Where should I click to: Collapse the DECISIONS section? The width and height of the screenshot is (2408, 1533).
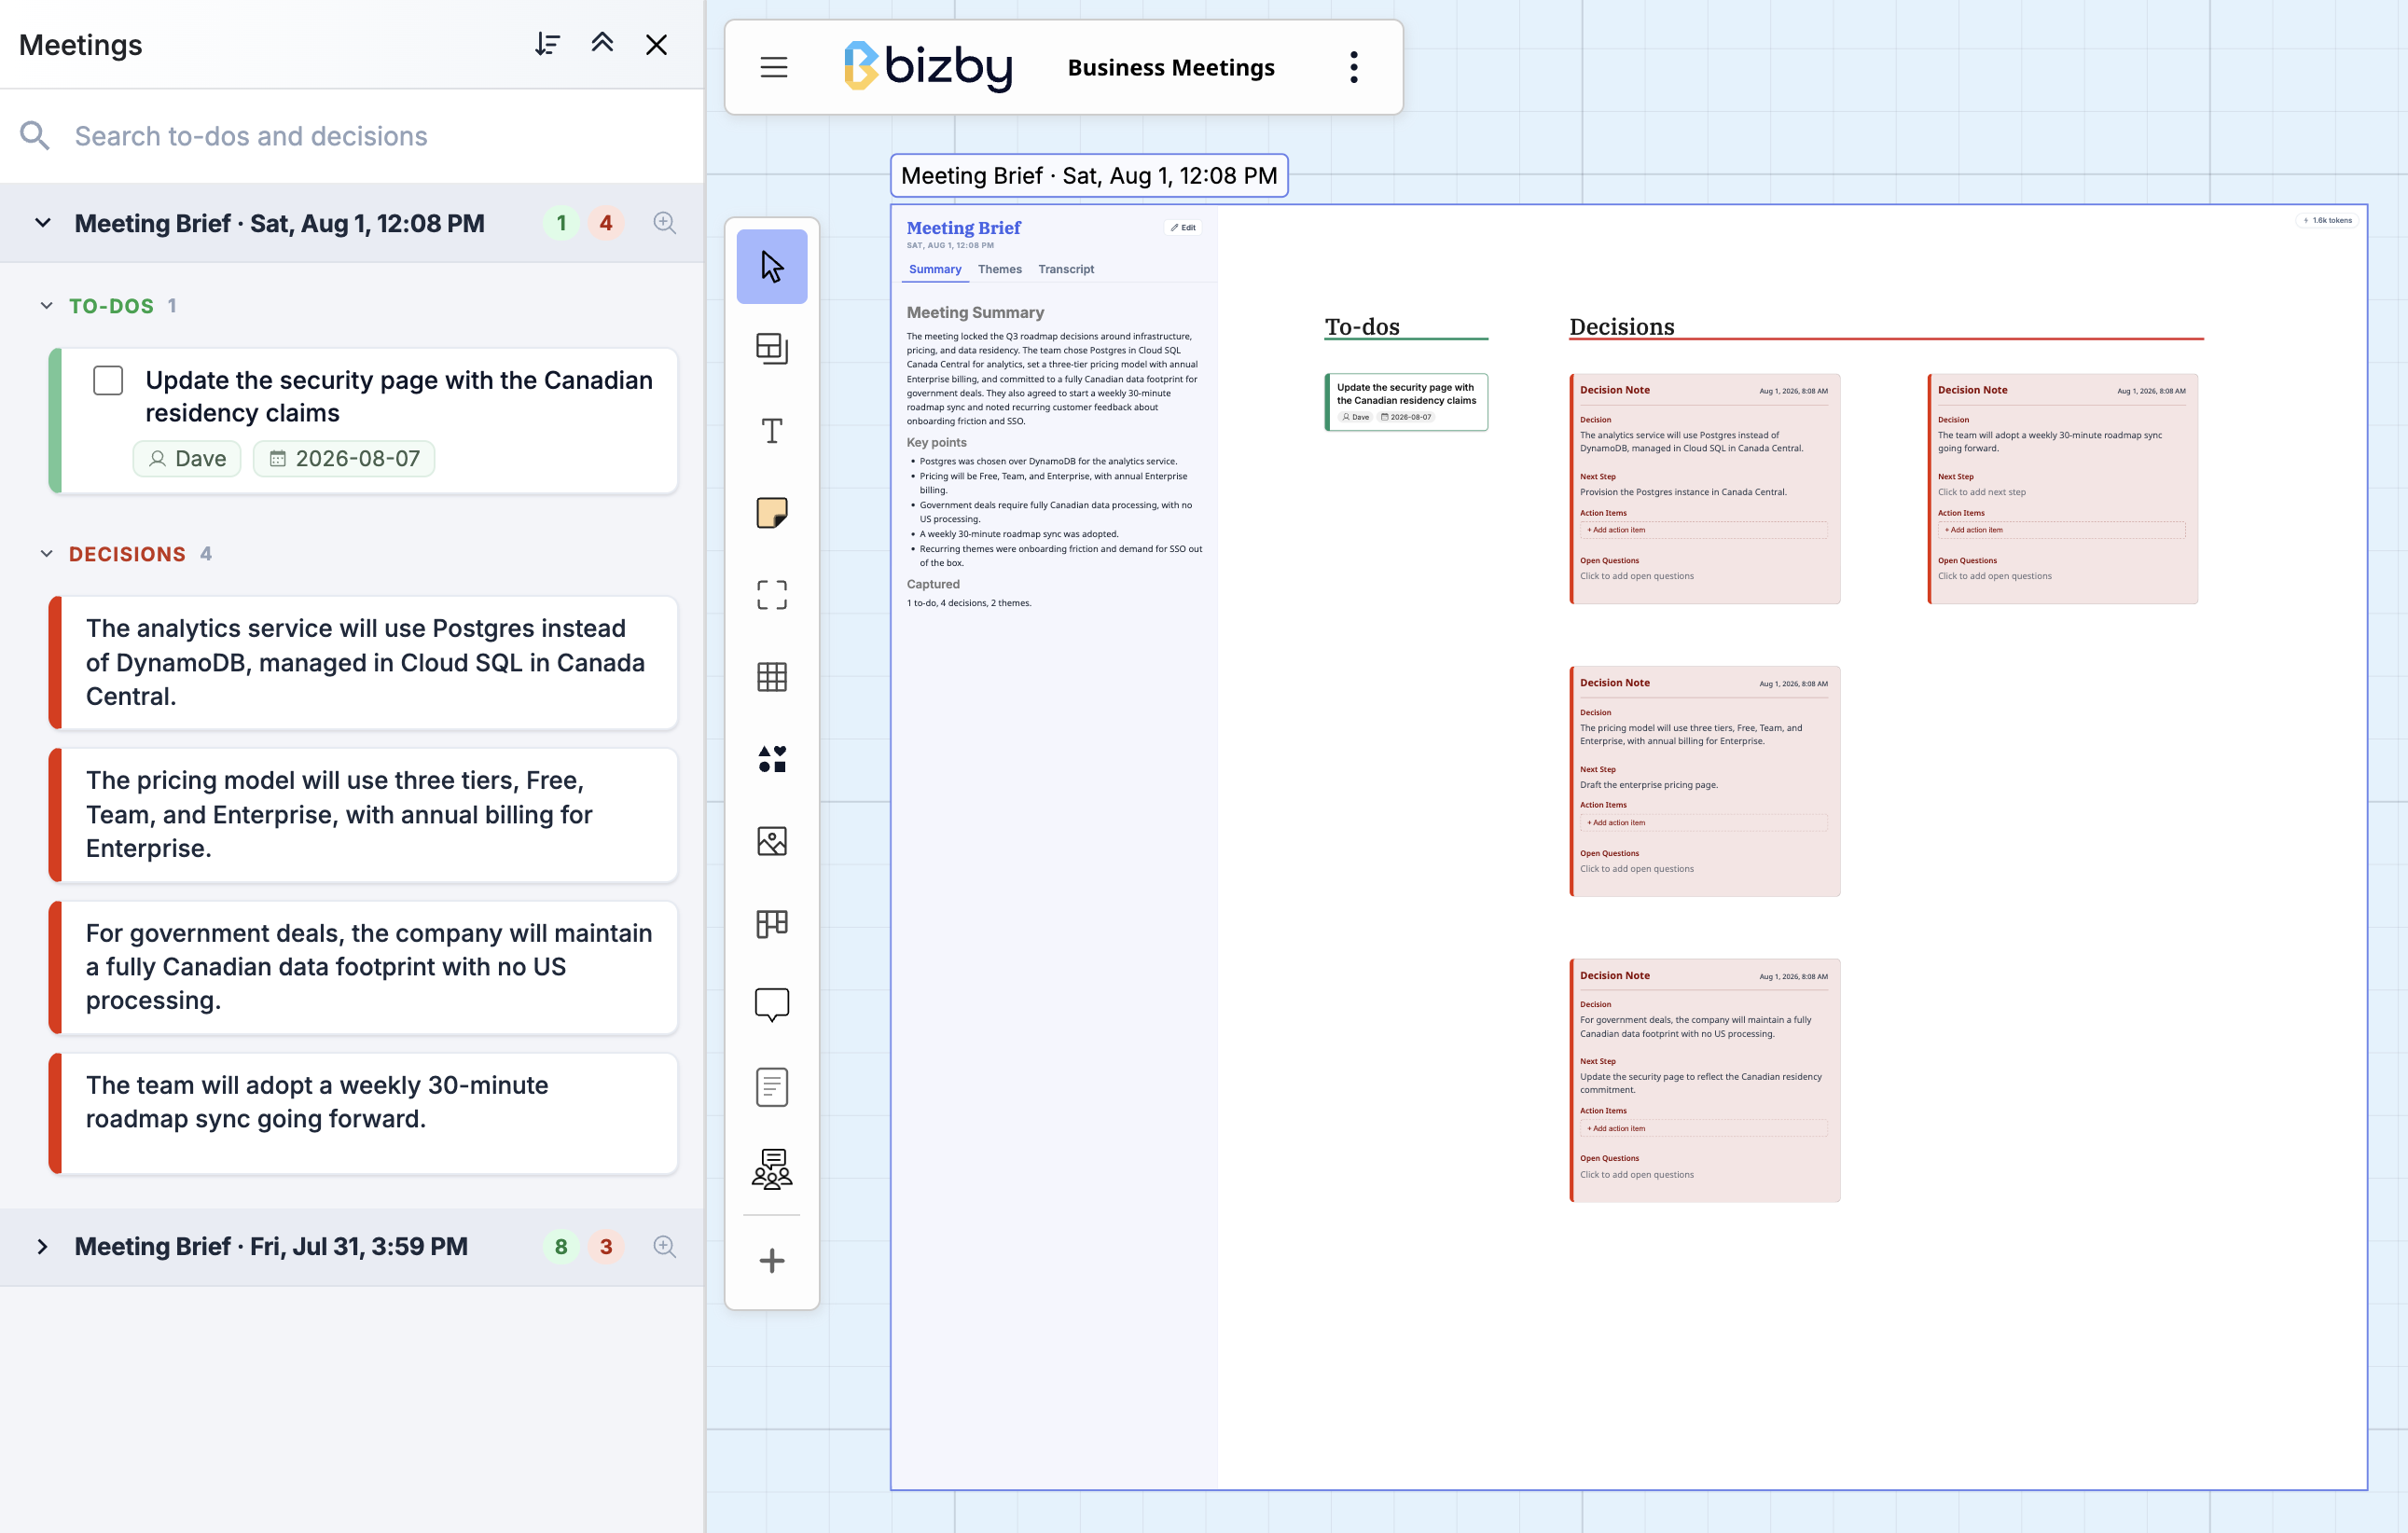pos(46,554)
